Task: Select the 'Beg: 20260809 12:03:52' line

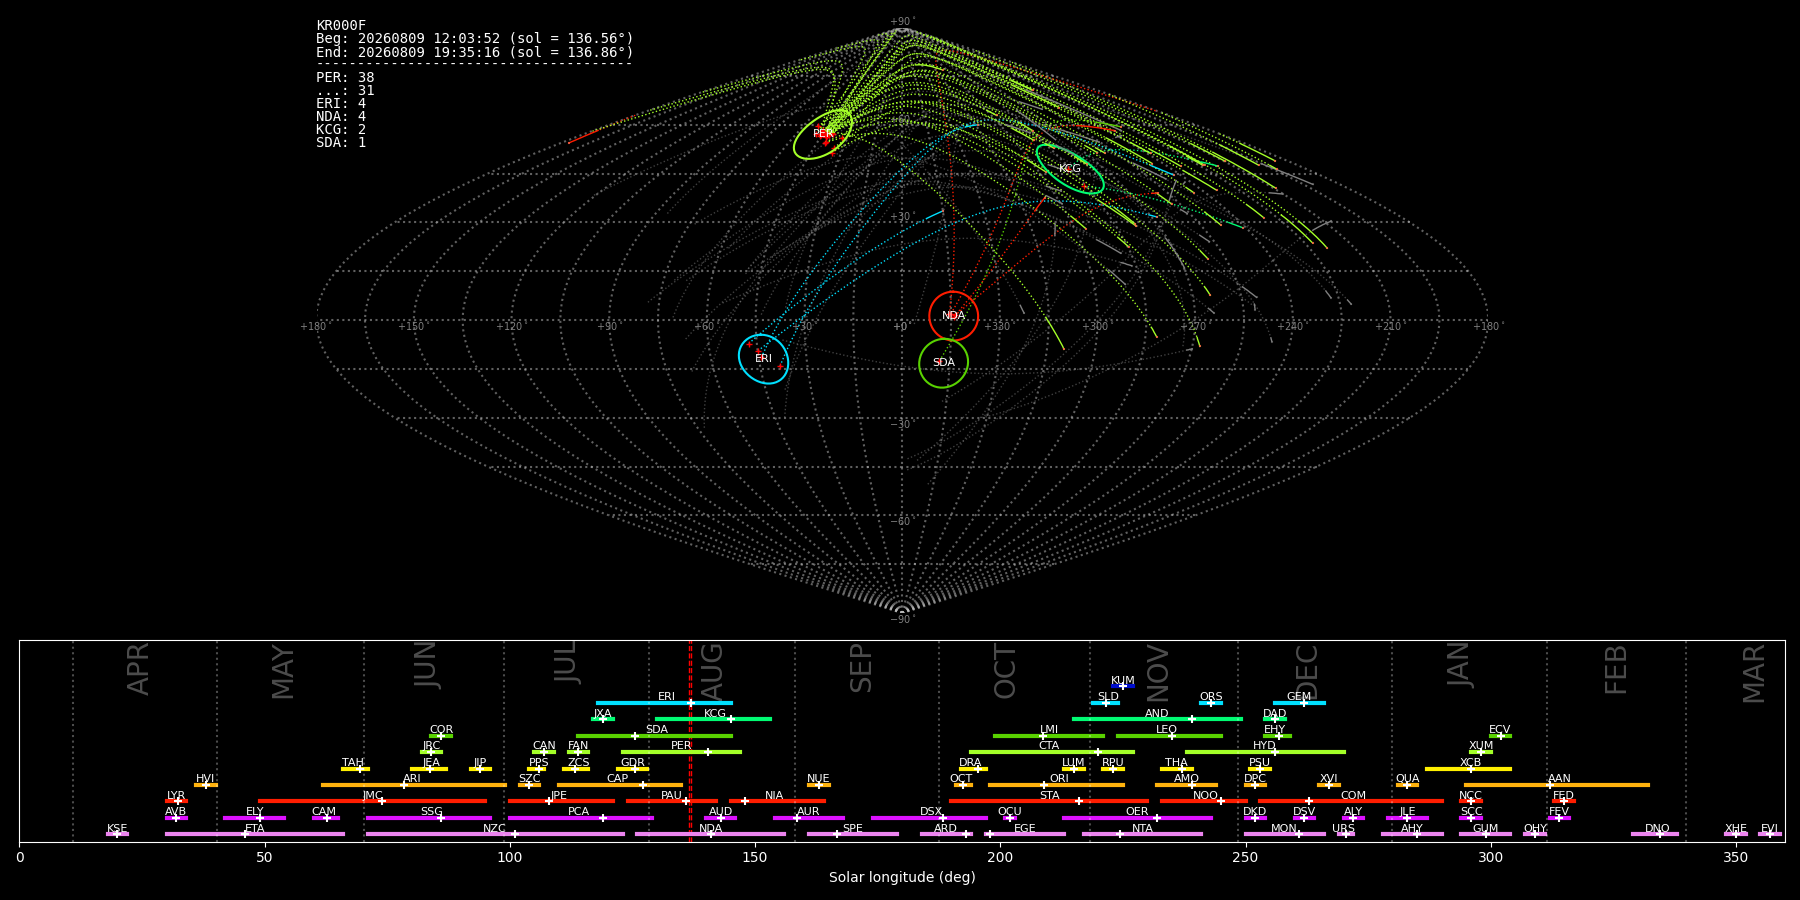Action: (475, 39)
